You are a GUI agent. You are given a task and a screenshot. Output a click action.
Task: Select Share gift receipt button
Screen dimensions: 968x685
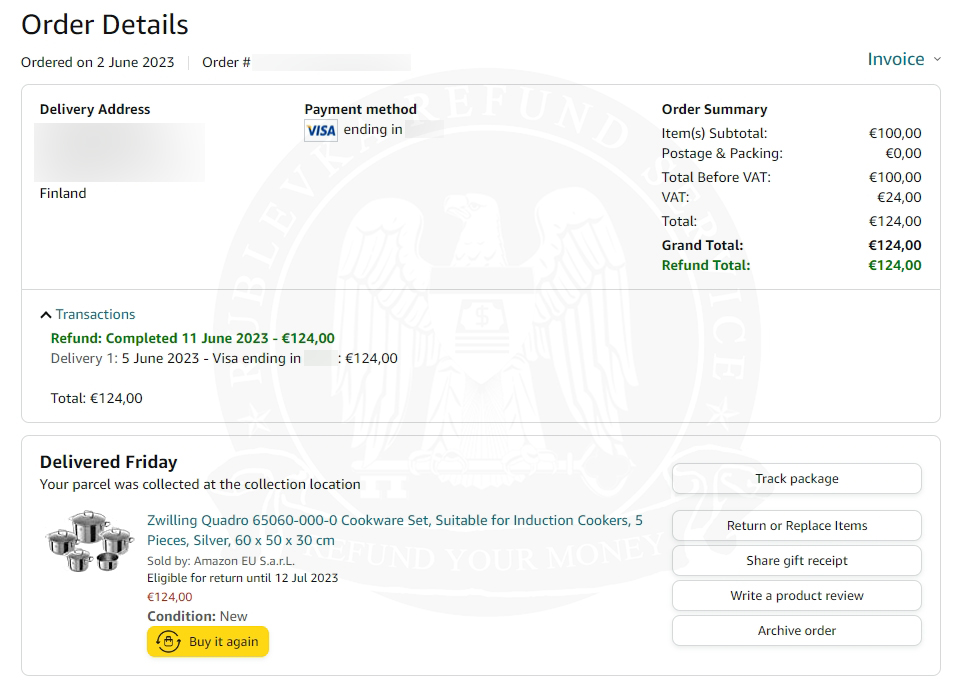coord(796,560)
